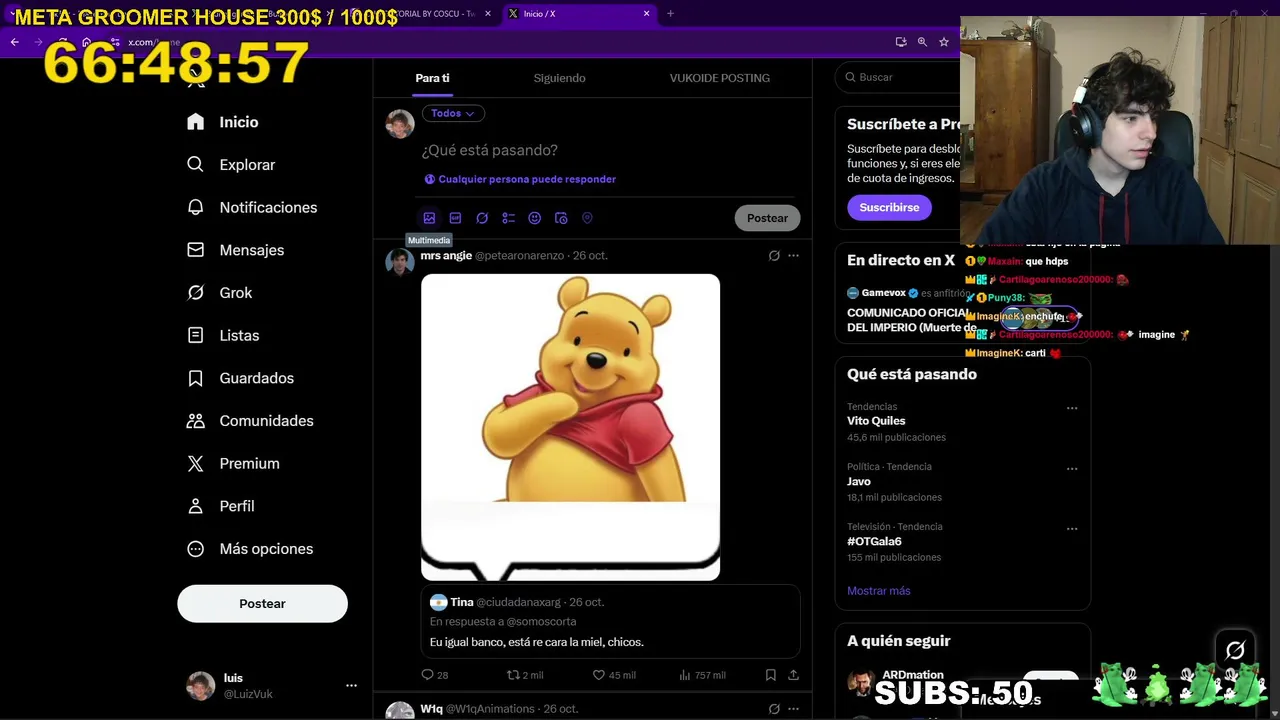This screenshot has height=720, width=1280.
Task: Open Winnie the Pooh image
Action: pyautogui.click(x=570, y=427)
